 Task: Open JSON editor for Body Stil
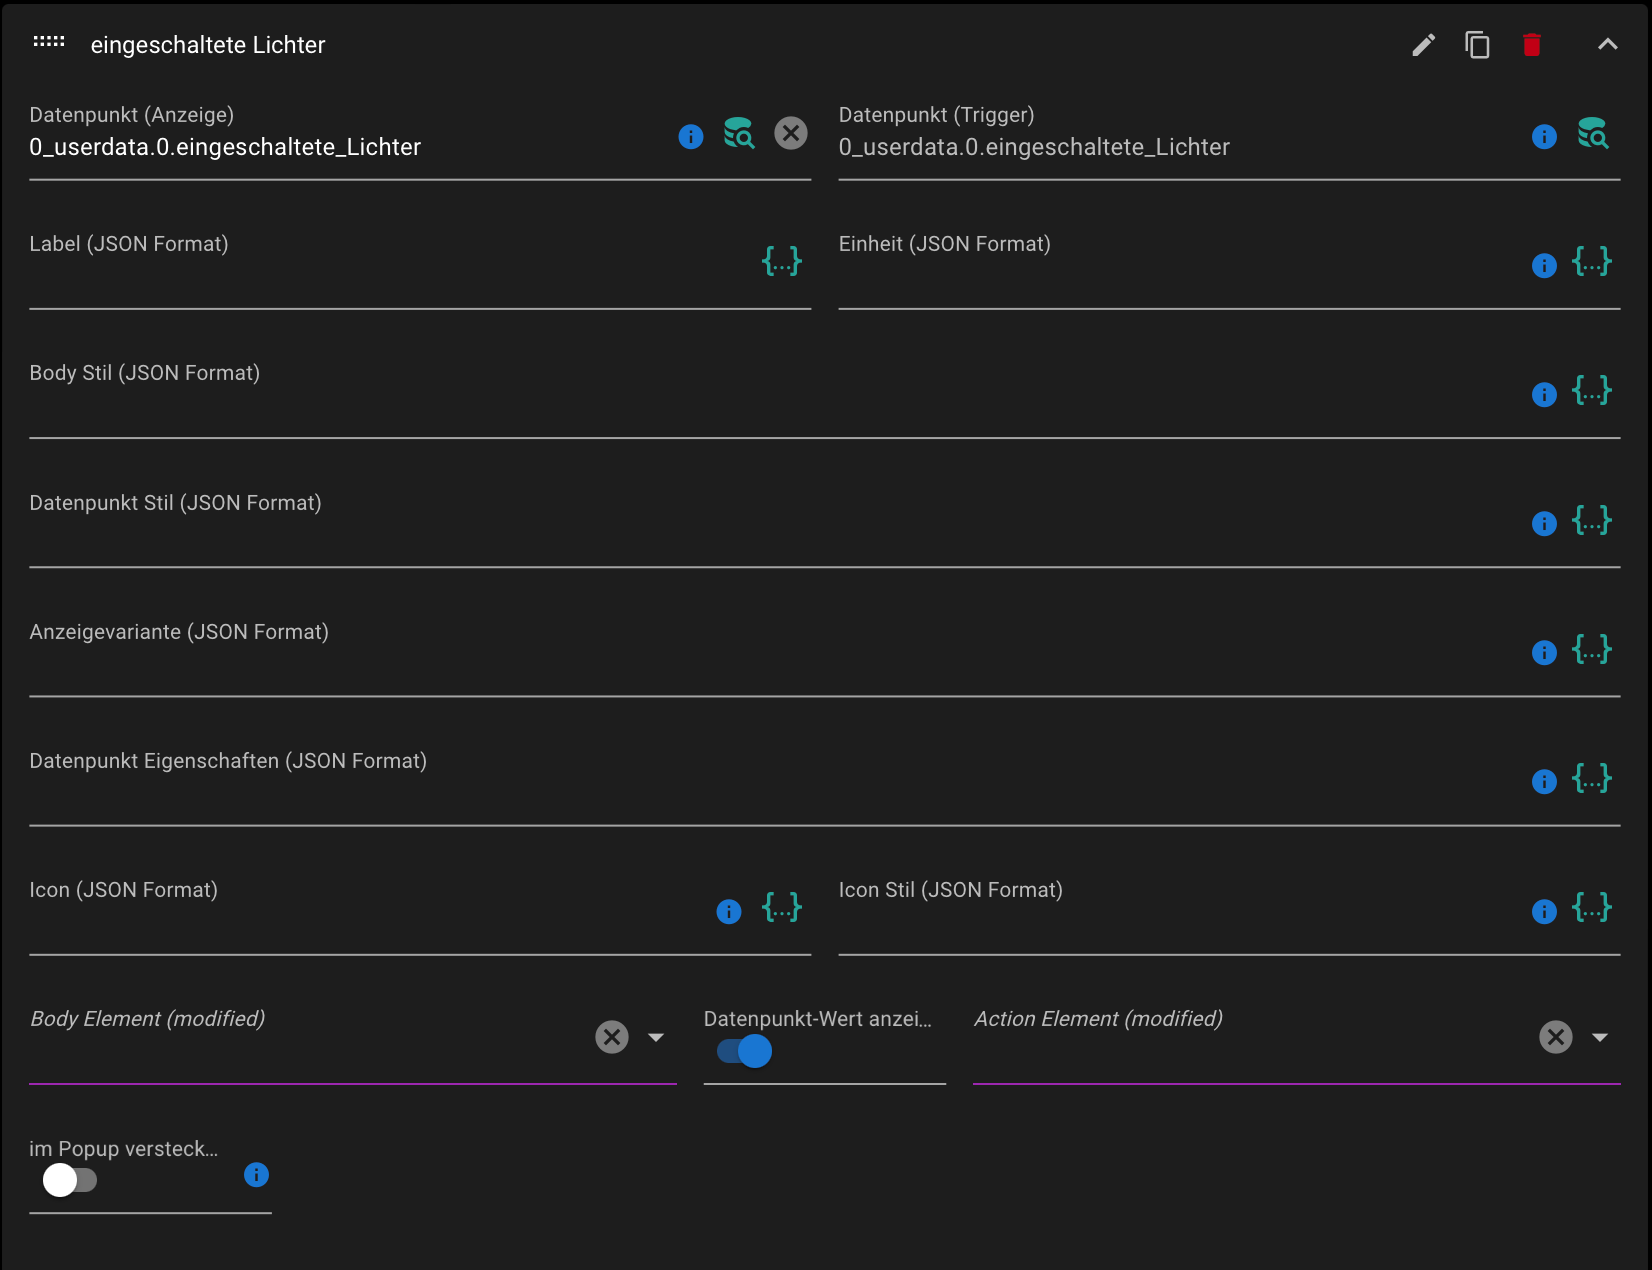coord(1592,391)
